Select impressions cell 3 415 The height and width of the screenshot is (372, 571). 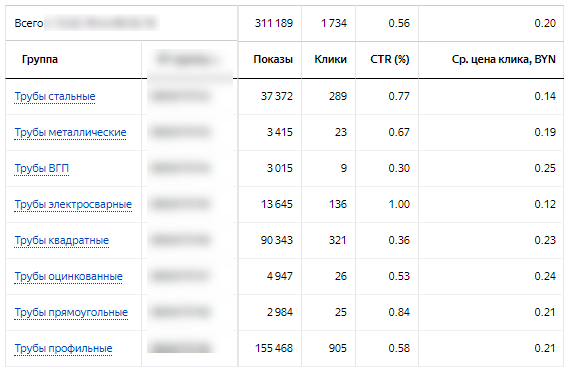[280, 132]
